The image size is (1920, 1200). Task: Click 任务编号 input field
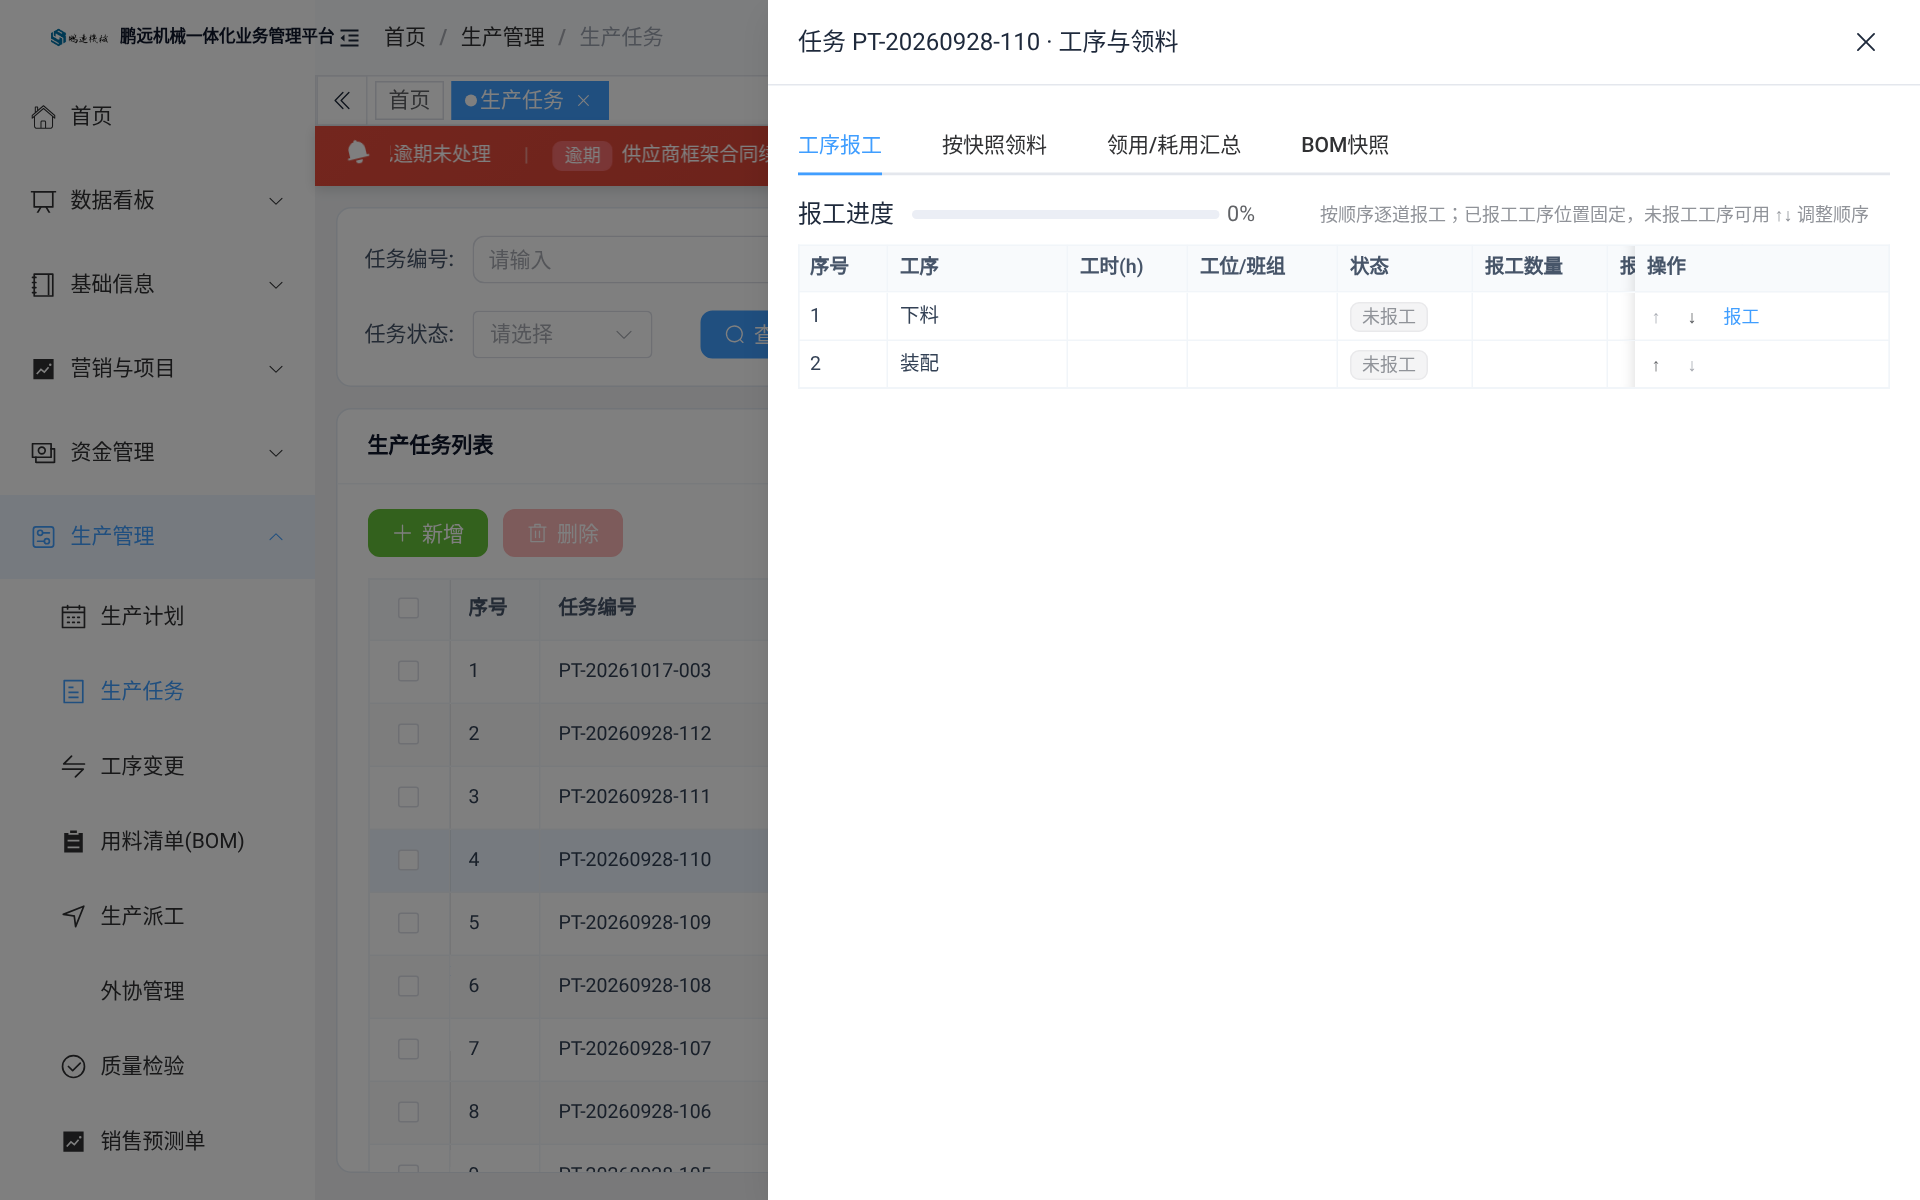click(x=620, y=260)
